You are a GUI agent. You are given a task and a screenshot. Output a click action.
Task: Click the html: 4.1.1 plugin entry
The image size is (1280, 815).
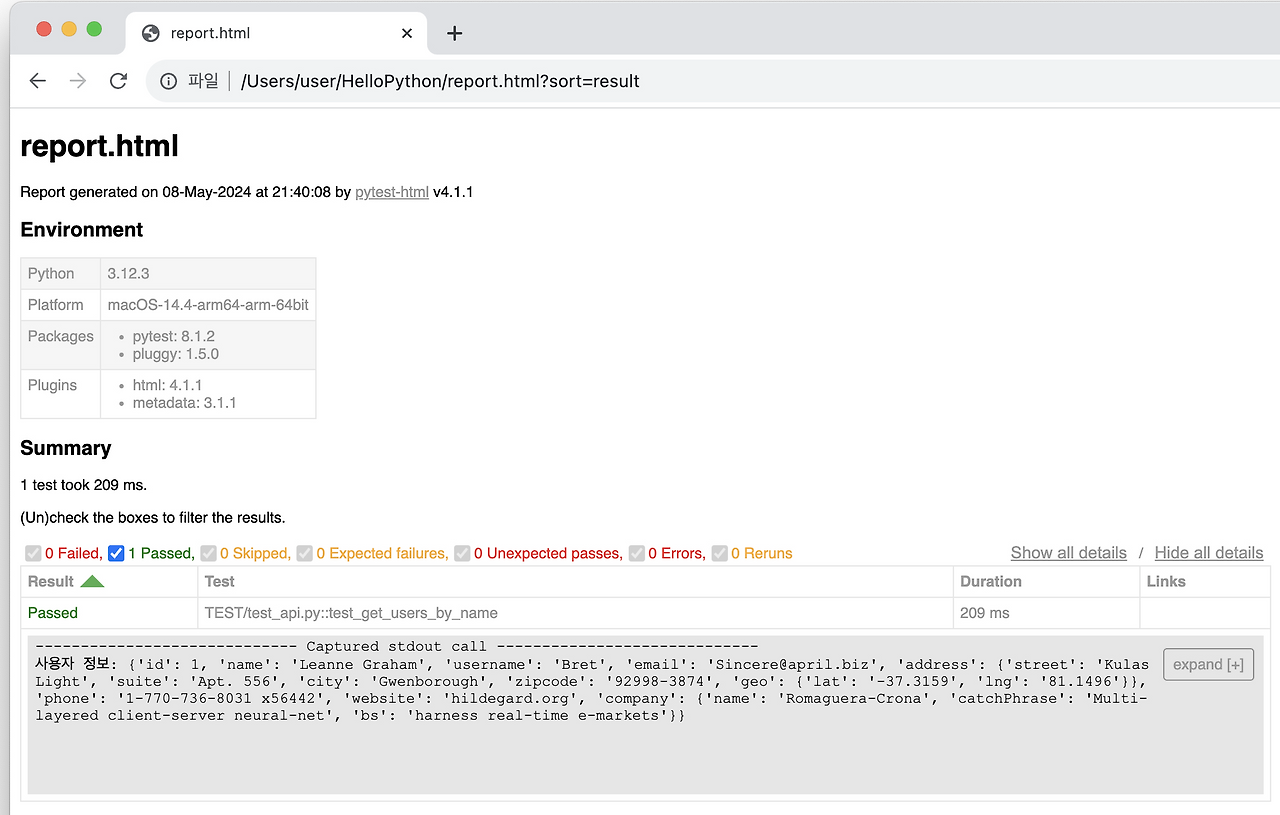(168, 385)
